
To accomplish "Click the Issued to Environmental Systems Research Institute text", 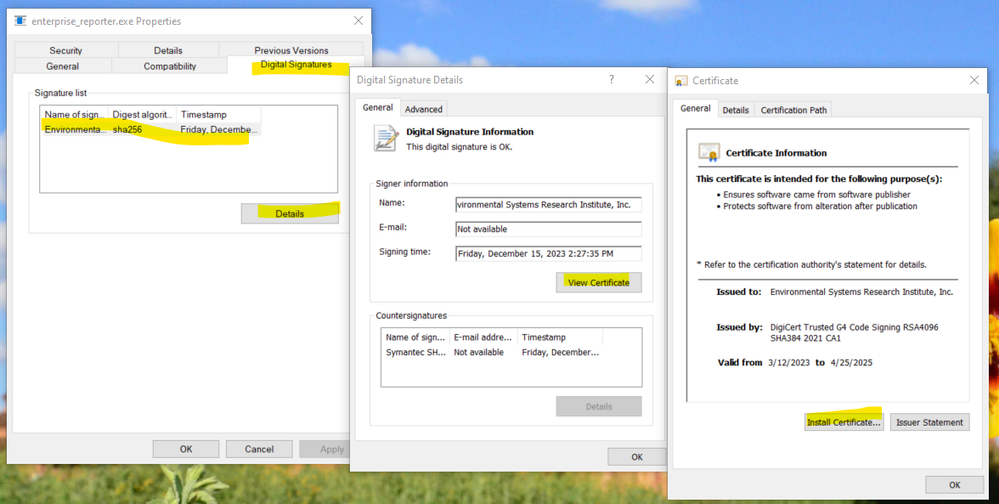I will [861, 292].
